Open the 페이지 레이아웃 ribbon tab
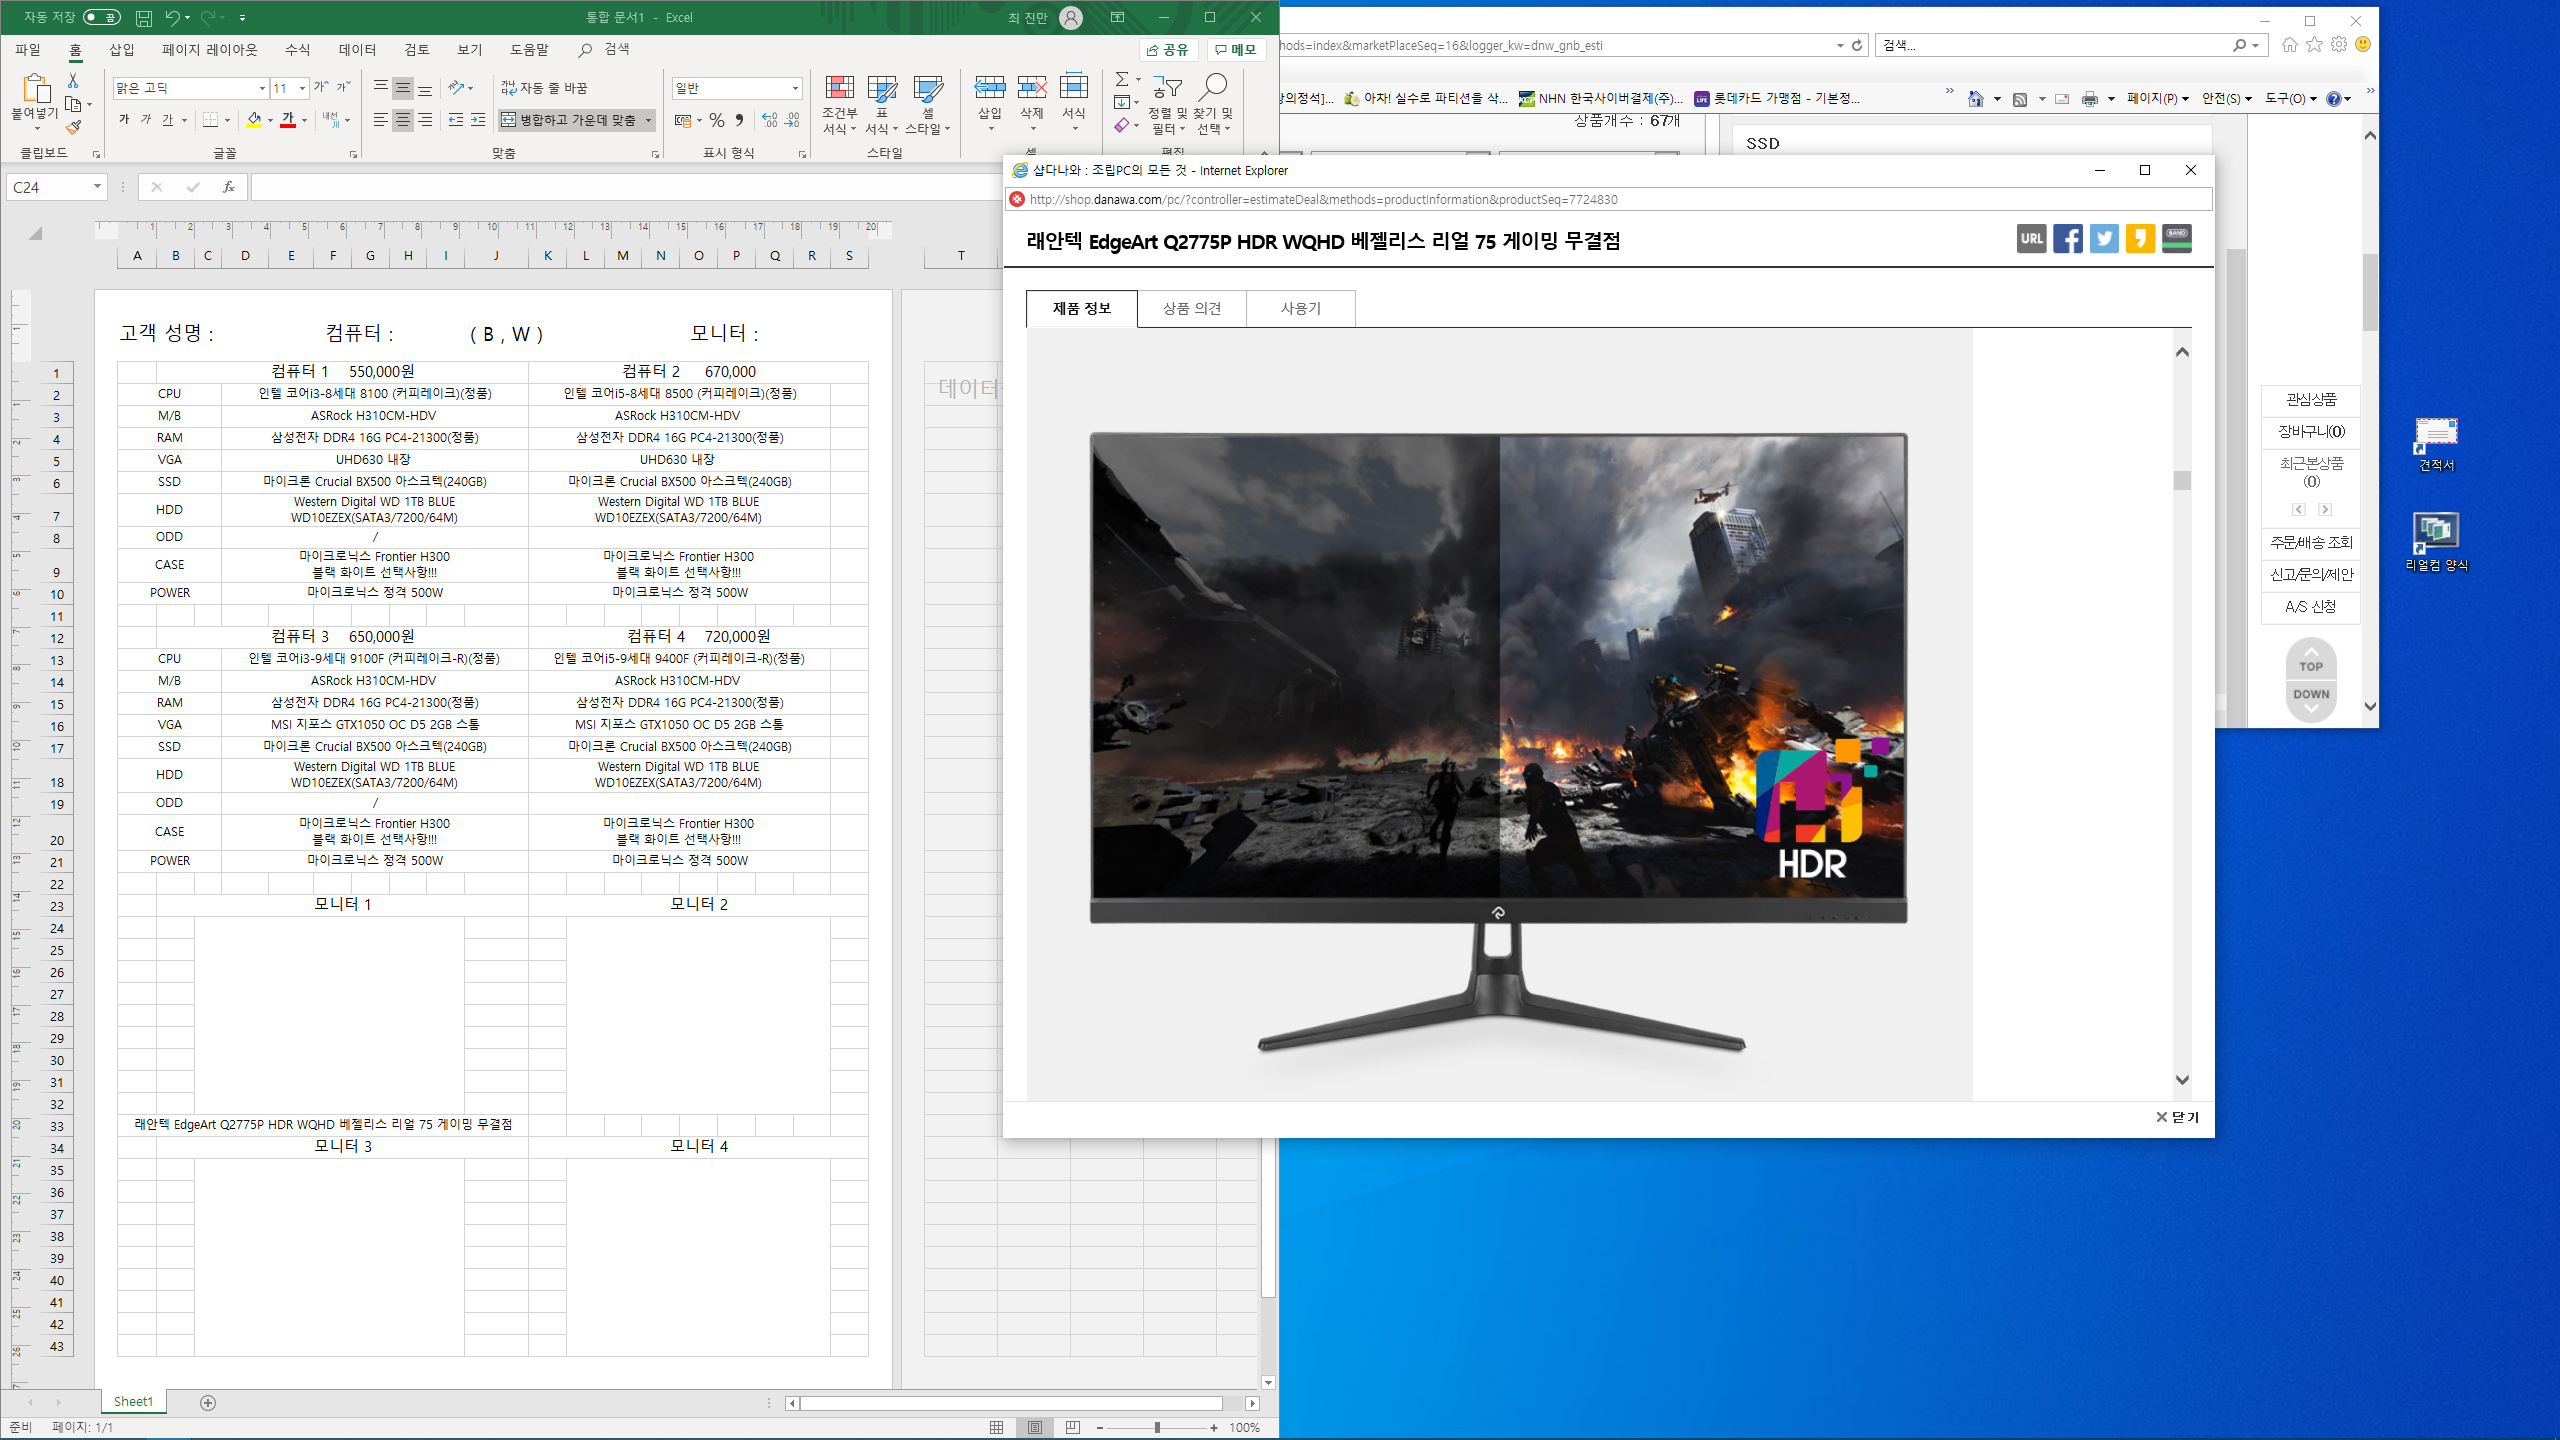2560x1440 pixels. point(209,49)
